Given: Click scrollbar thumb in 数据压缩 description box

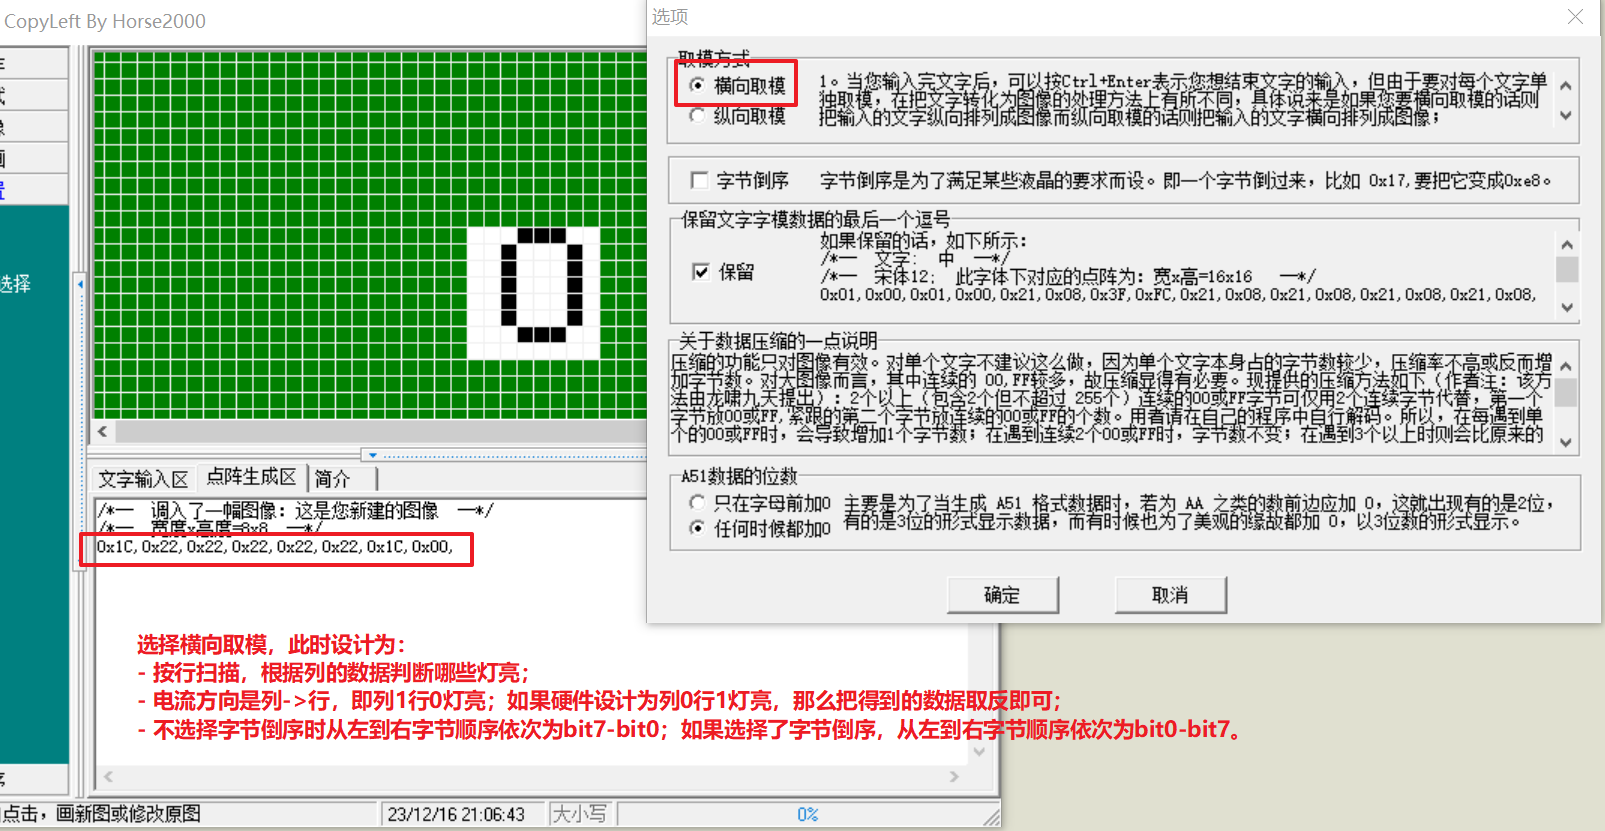Looking at the screenshot, I should tap(1566, 392).
